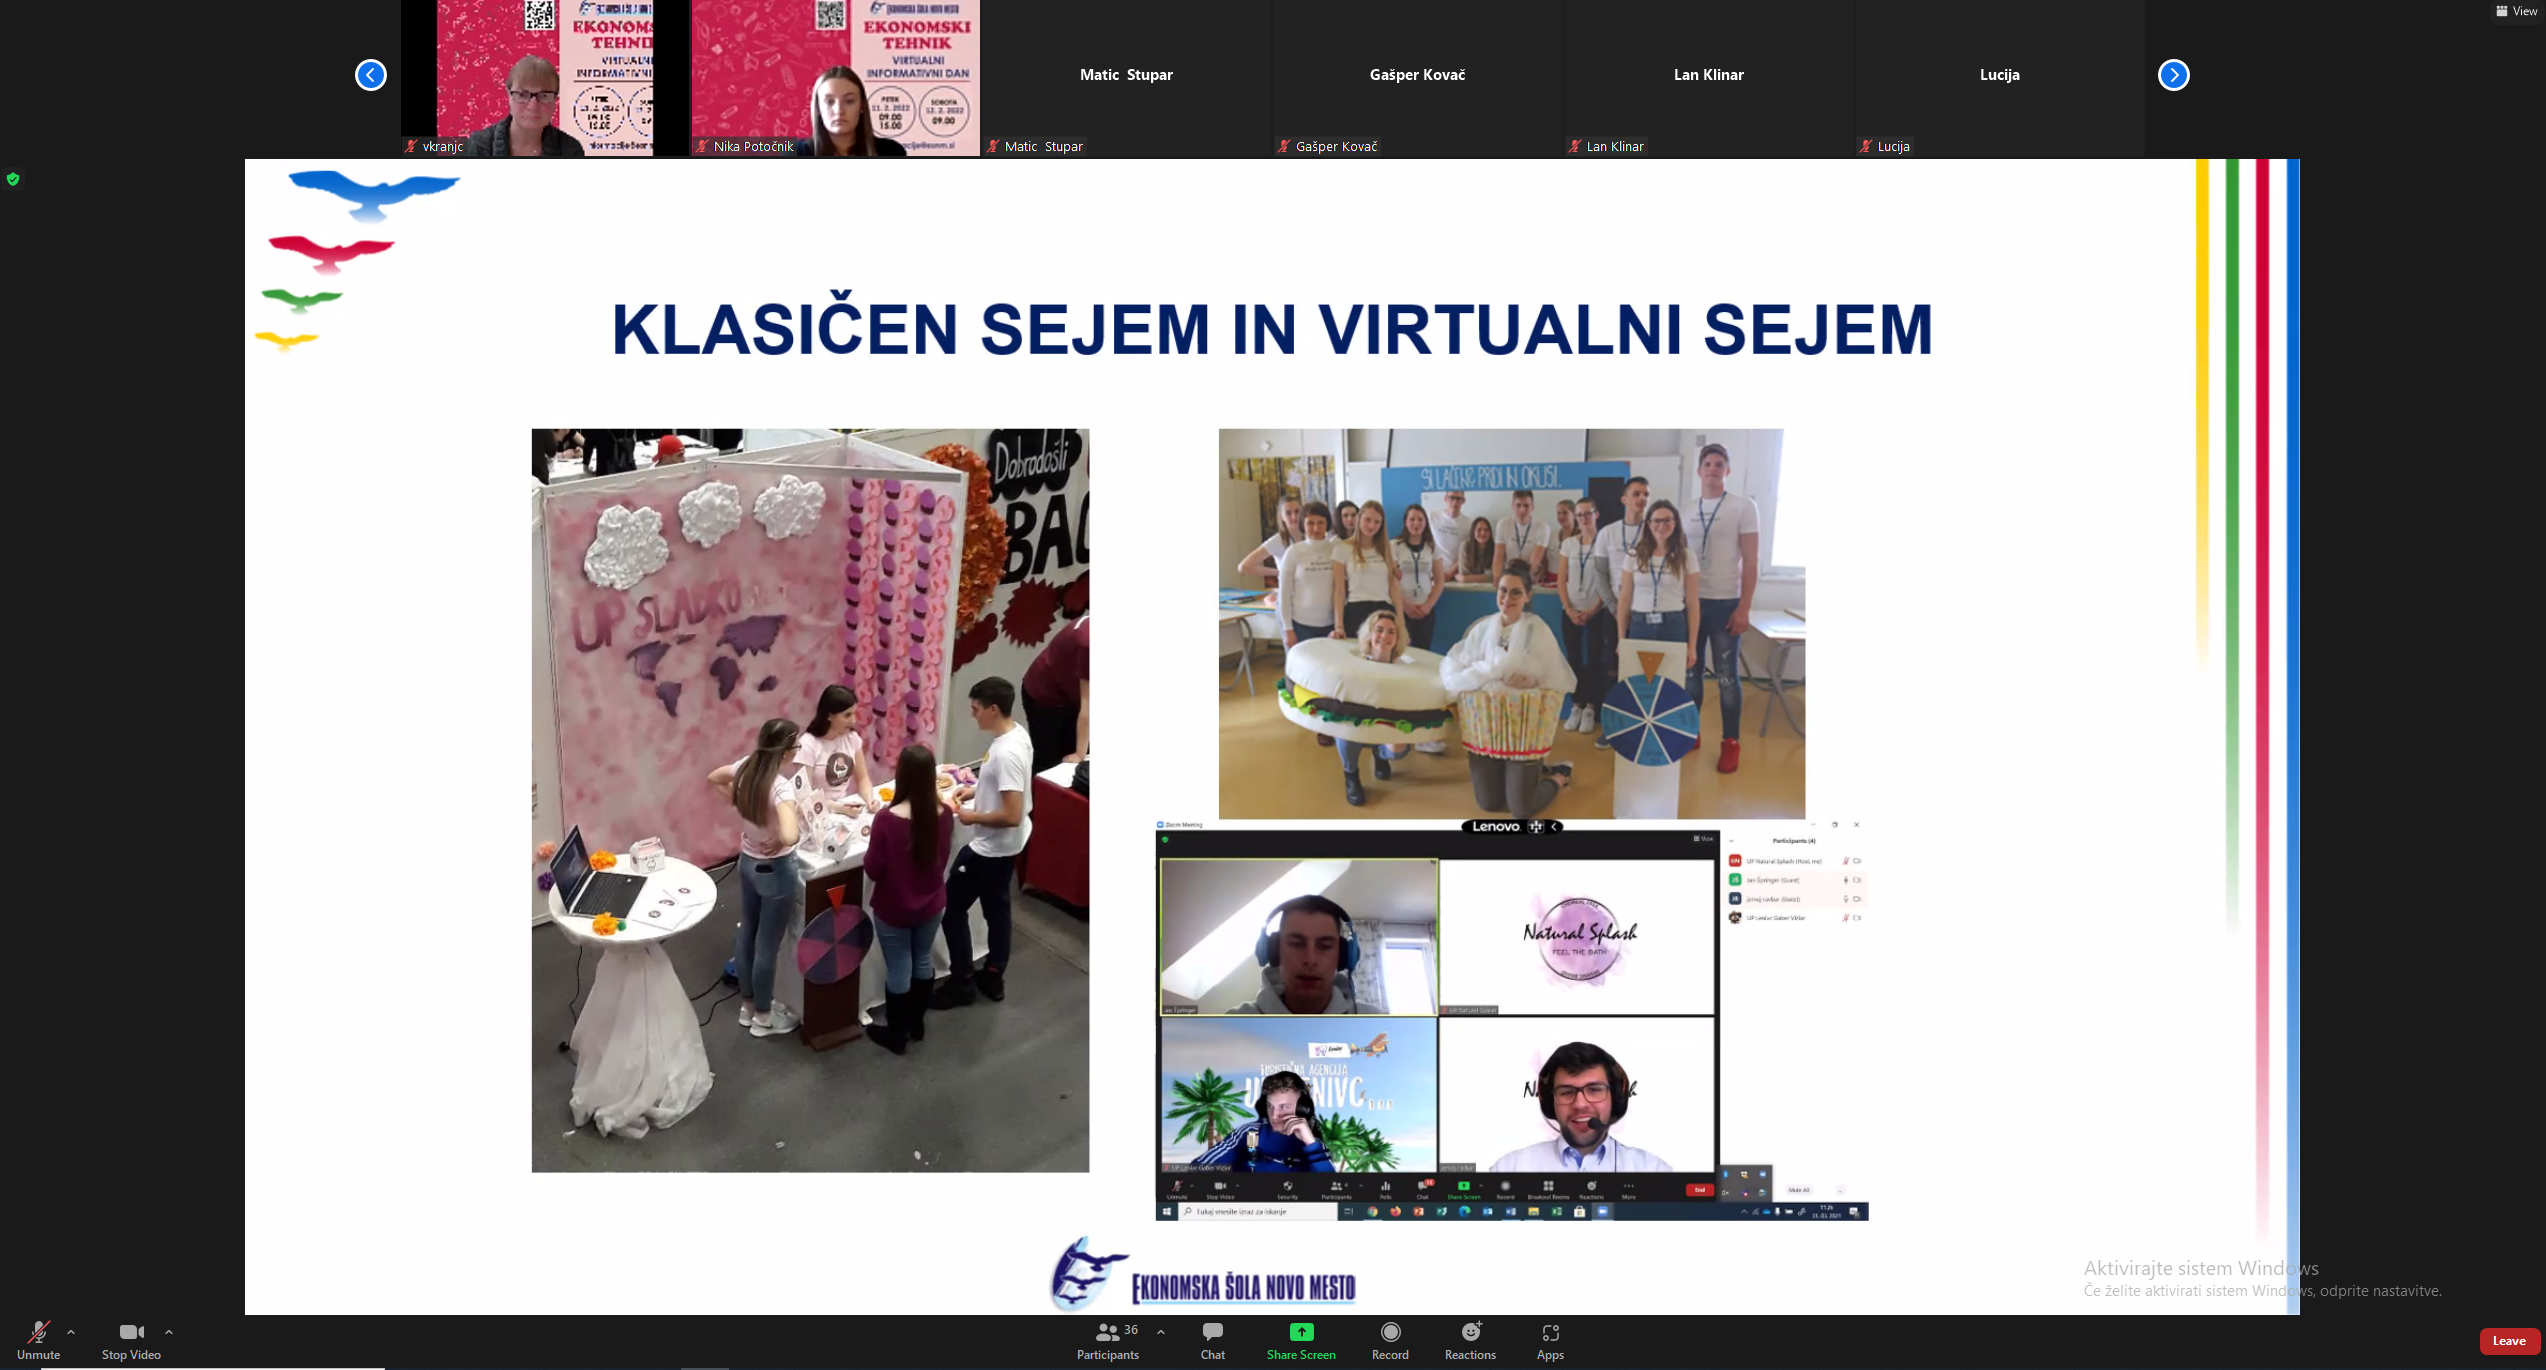This screenshot has height=1370, width=2546.
Task: Open the Chat panel
Action: click(1212, 1339)
